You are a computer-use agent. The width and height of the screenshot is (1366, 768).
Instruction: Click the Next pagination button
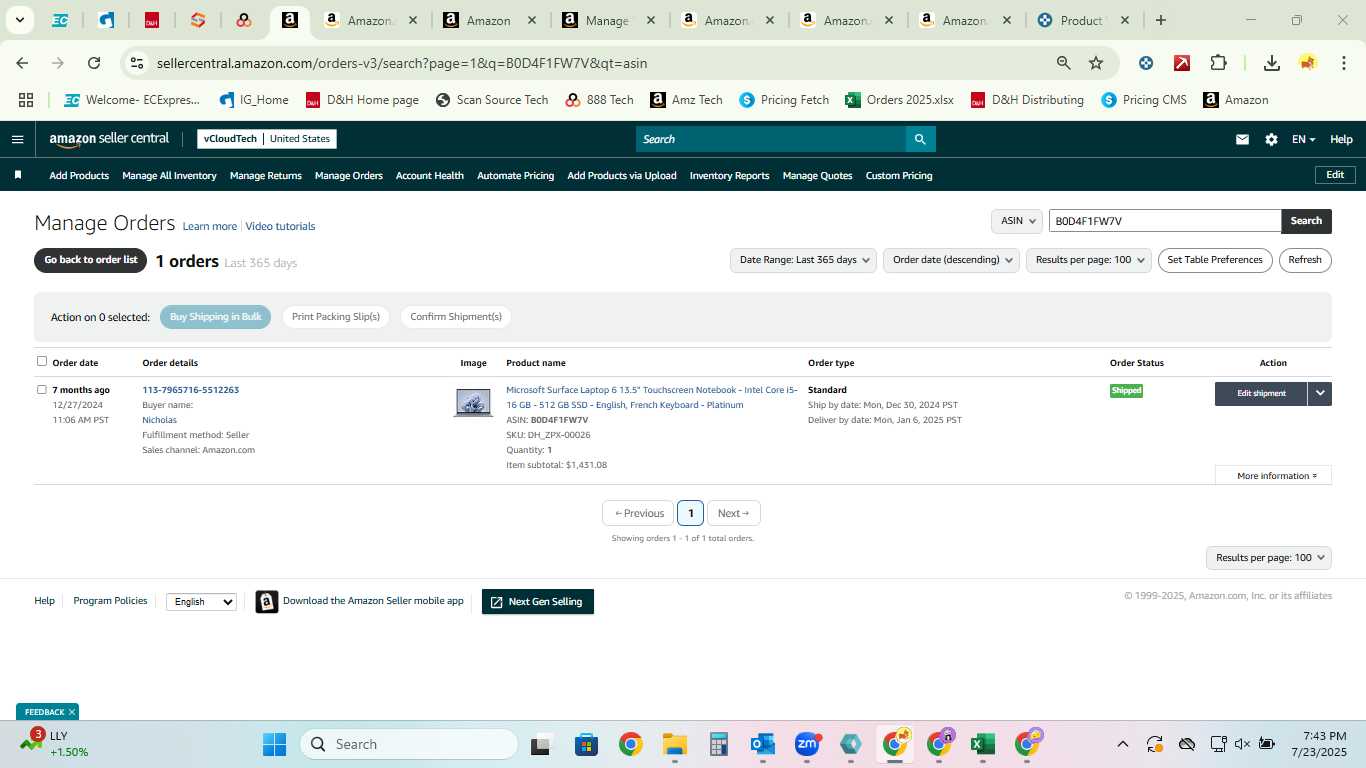[734, 513]
